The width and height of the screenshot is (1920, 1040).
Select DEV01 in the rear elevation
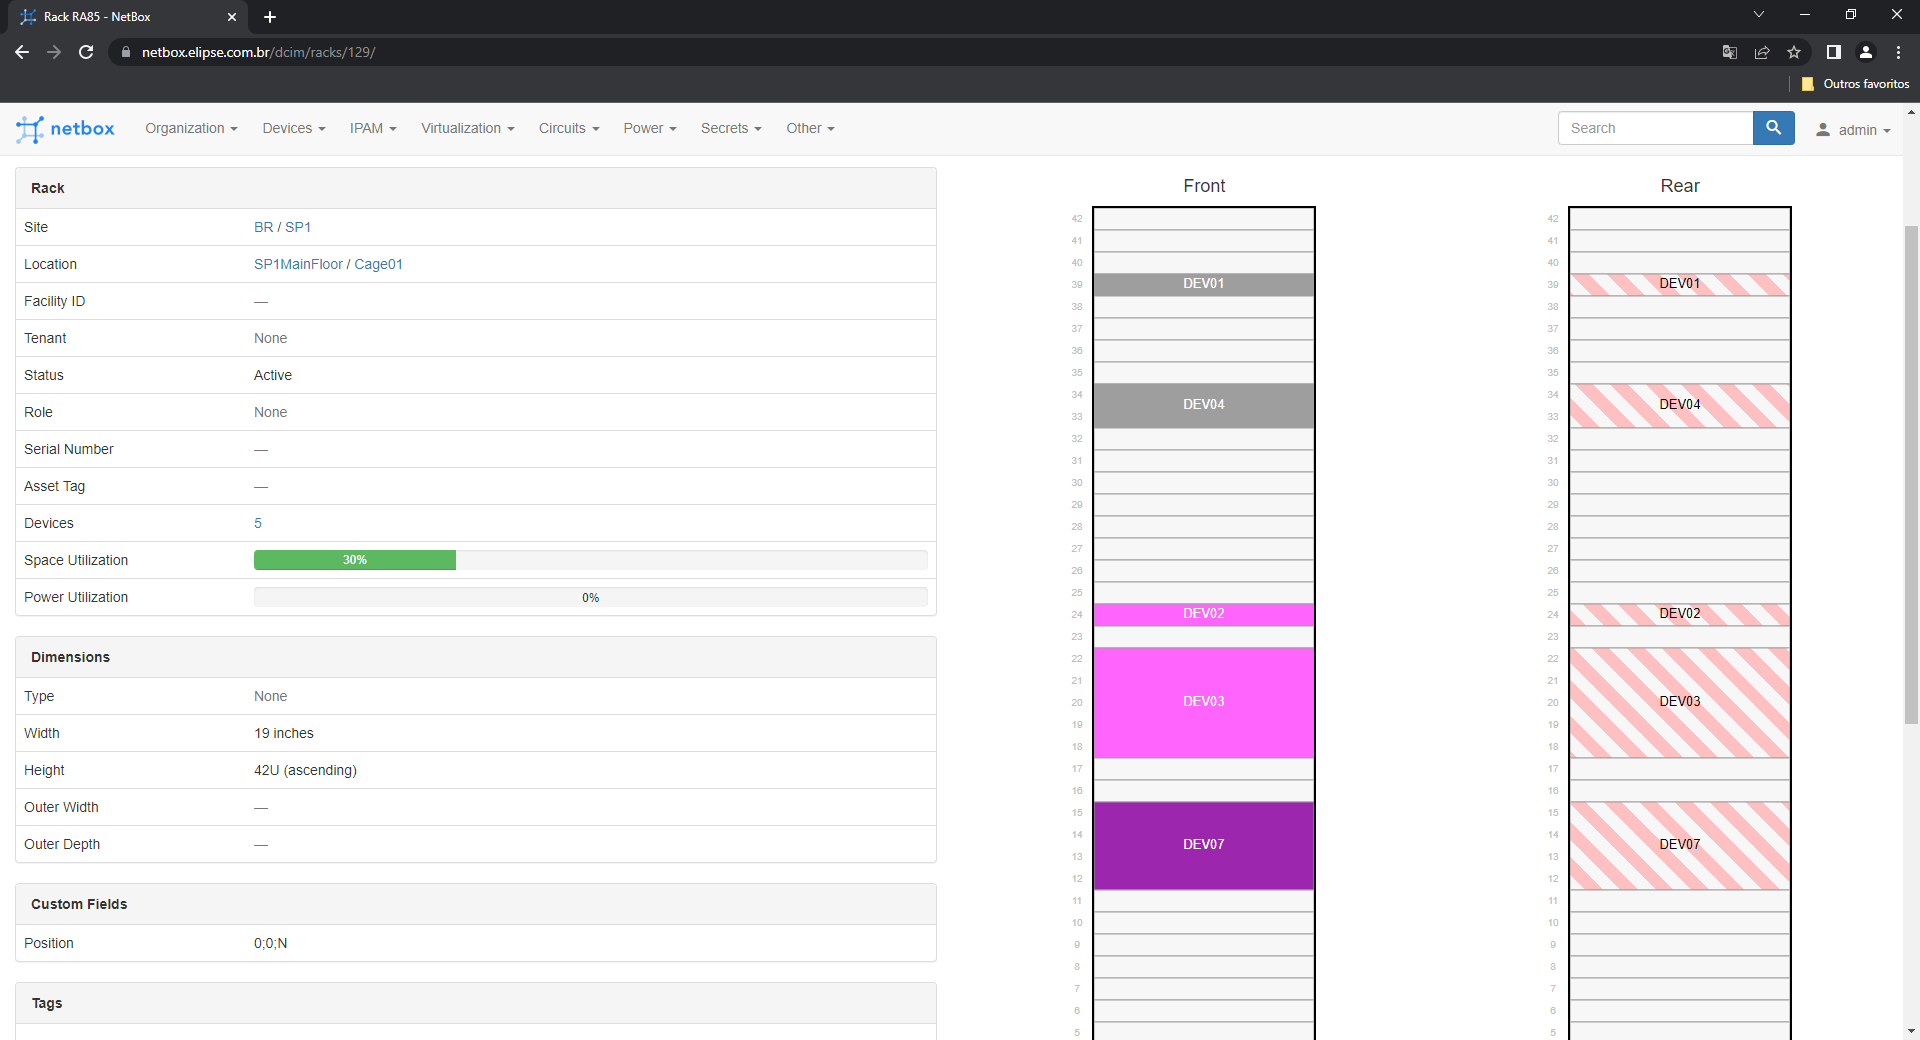1680,284
